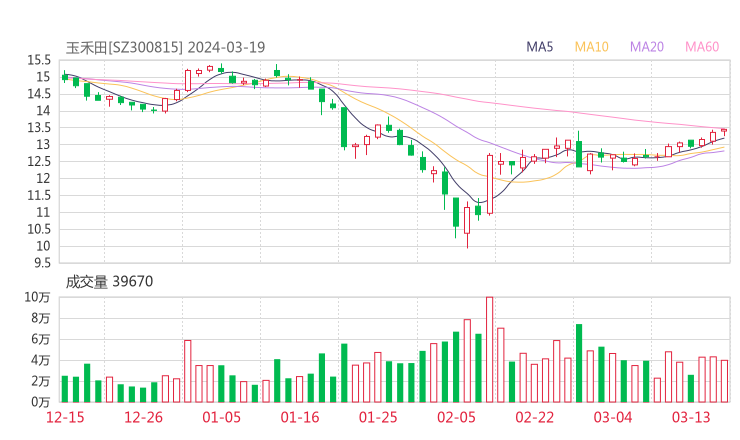Click the MA5 legend label

click(x=539, y=47)
